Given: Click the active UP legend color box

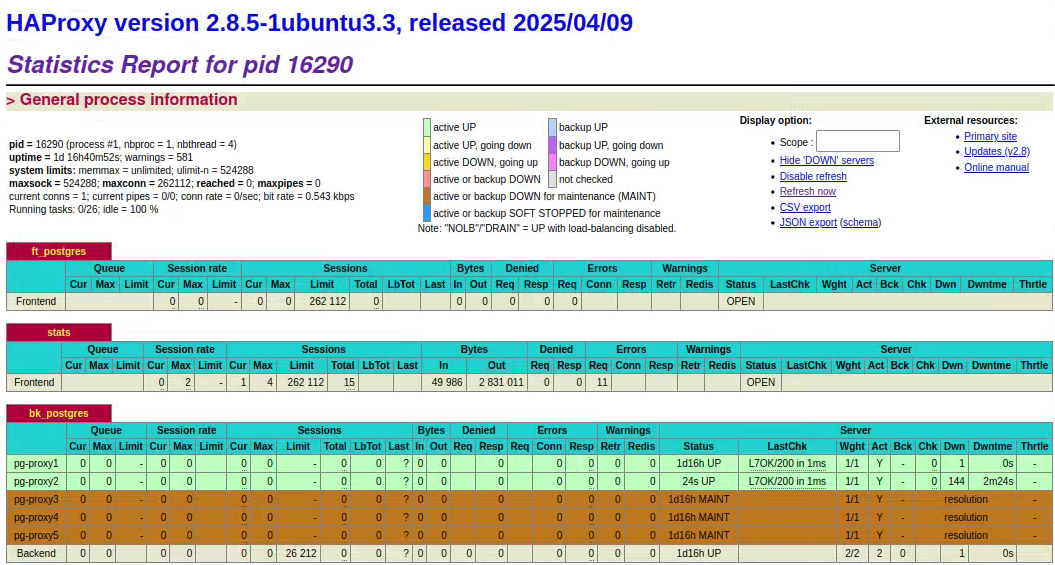Looking at the screenshot, I should coord(427,128).
